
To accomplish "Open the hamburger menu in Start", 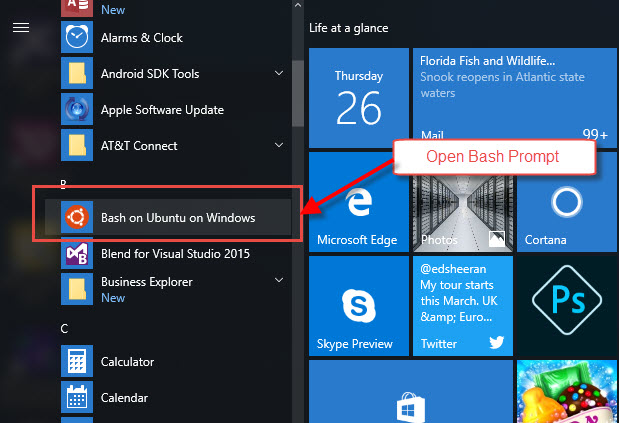I will tap(21, 28).
